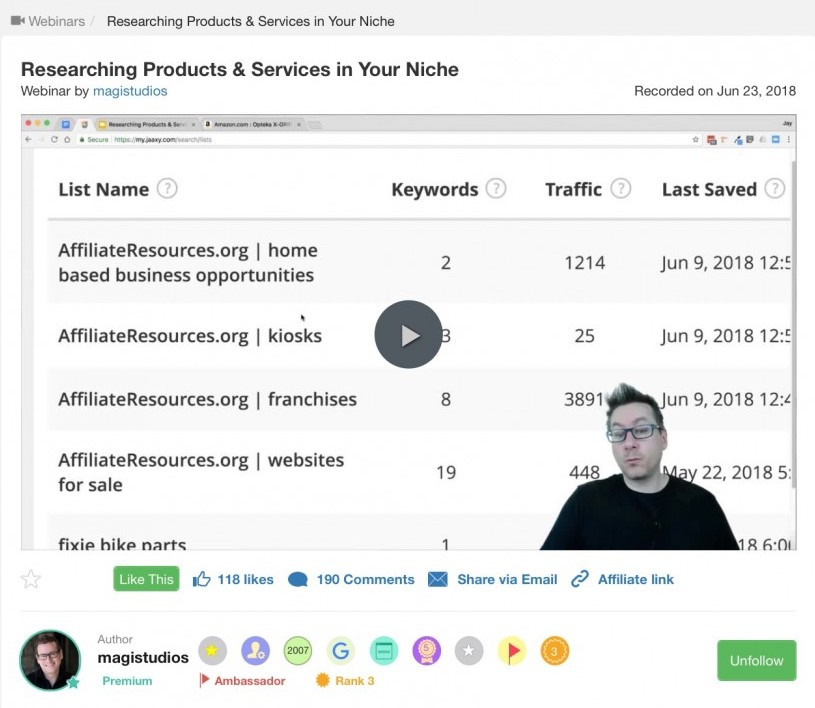Click the envelope email icon
Image resolution: width=815 pixels, height=708 pixels.
[438, 579]
